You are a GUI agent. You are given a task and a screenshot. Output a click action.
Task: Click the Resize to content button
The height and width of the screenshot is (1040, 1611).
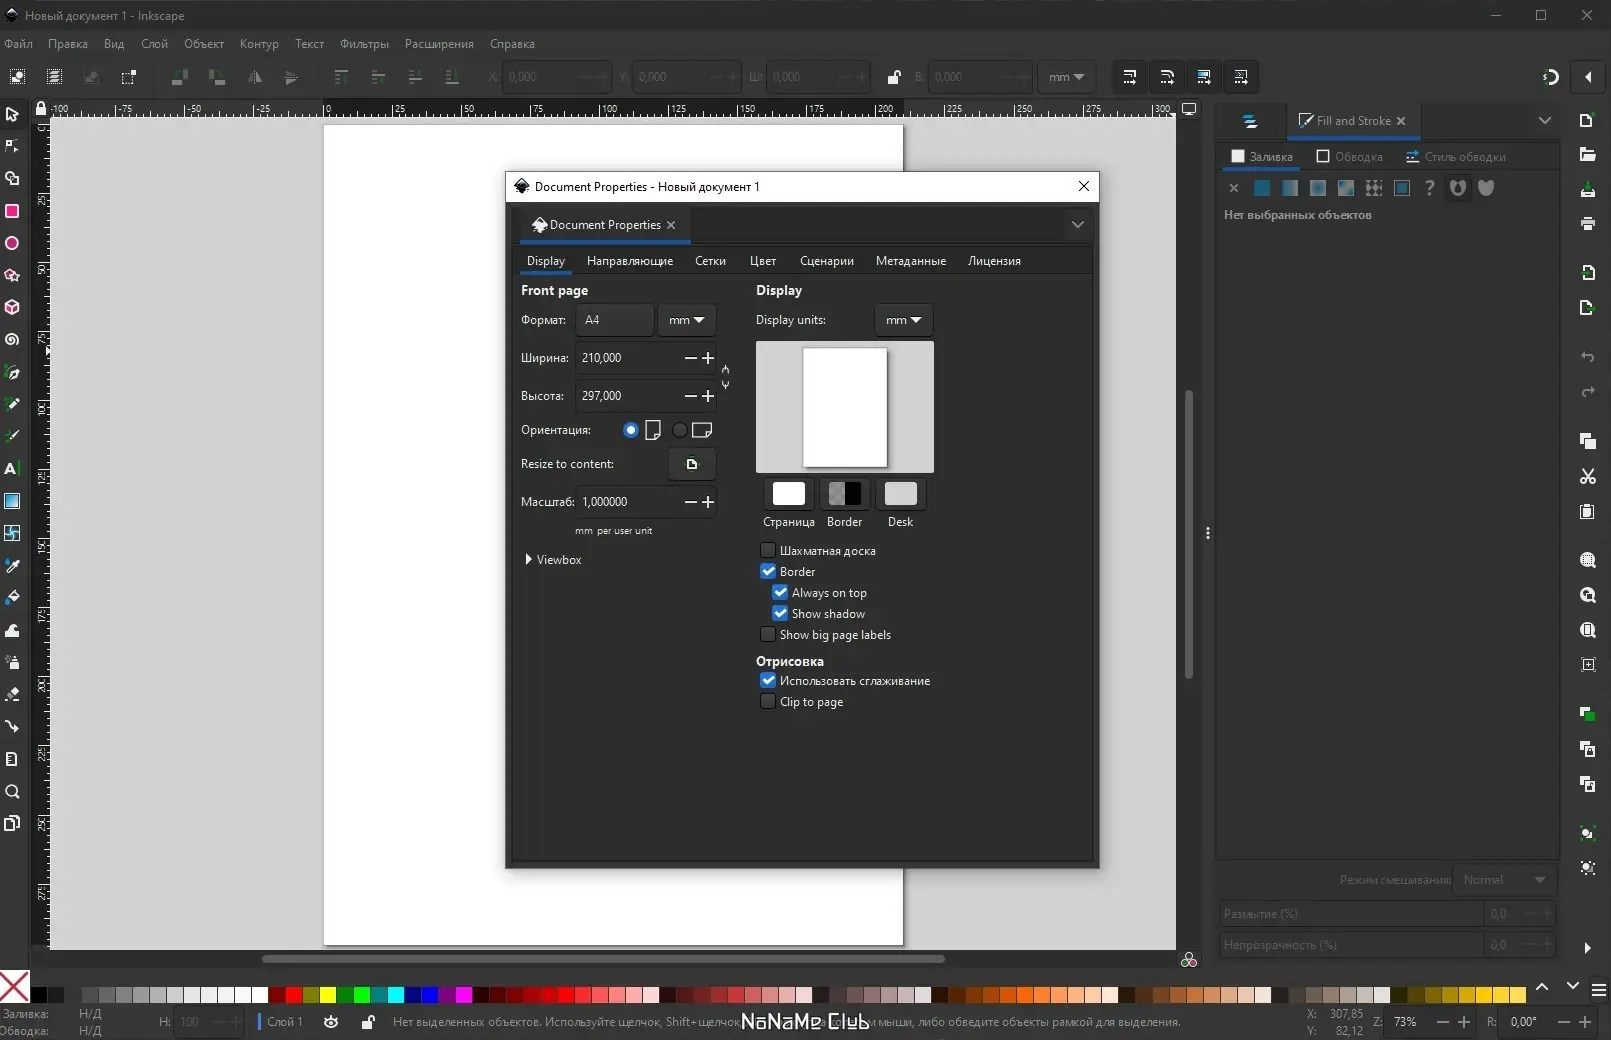click(x=691, y=464)
